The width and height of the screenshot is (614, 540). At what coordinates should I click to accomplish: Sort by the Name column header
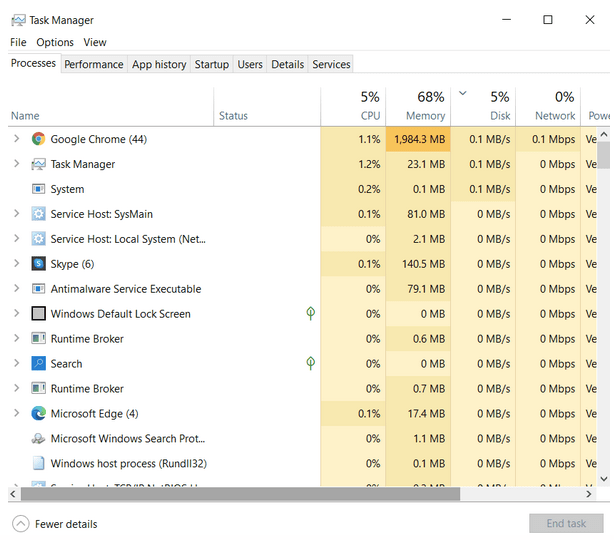point(110,107)
